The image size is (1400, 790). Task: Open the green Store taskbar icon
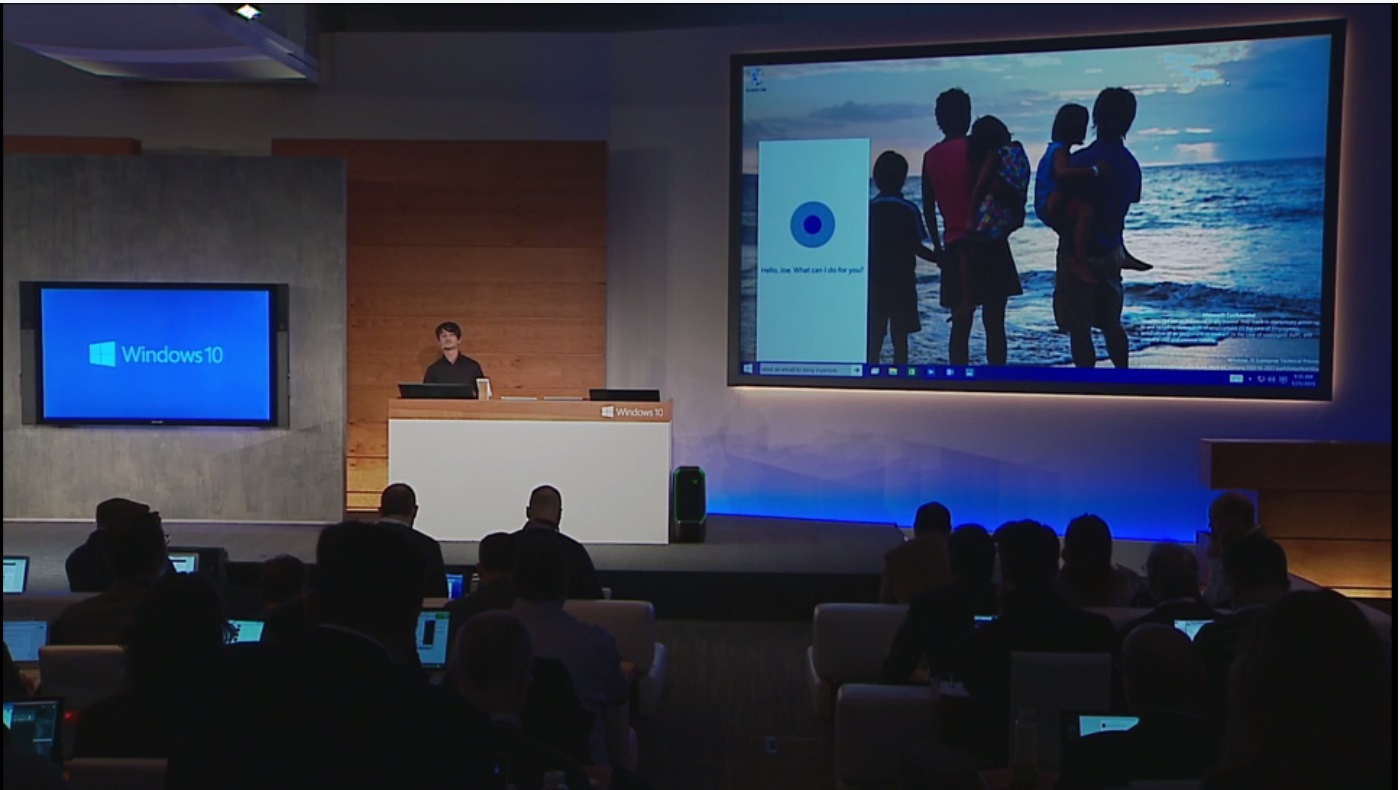(x=912, y=371)
